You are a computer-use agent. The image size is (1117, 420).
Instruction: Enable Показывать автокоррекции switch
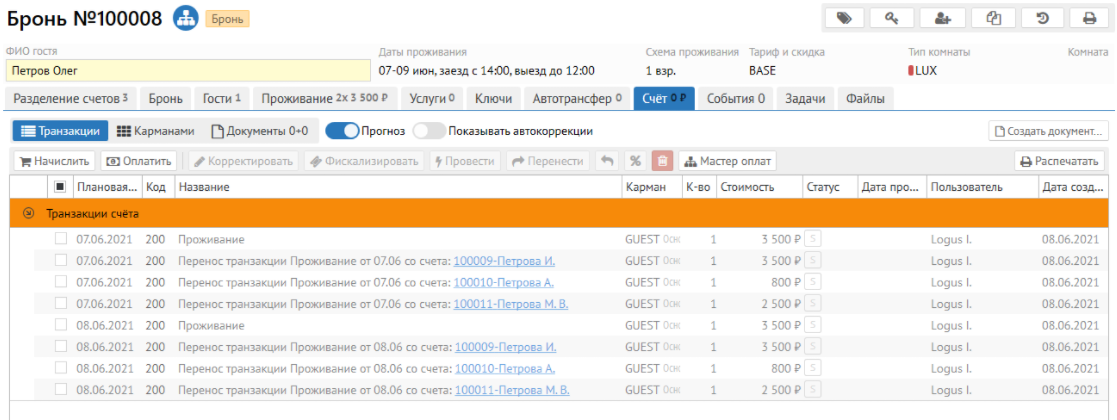click(x=429, y=131)
